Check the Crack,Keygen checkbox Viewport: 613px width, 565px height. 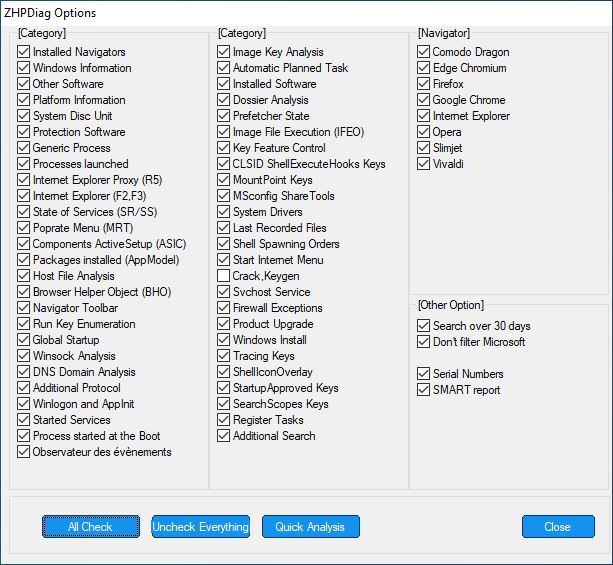point(223,276)
